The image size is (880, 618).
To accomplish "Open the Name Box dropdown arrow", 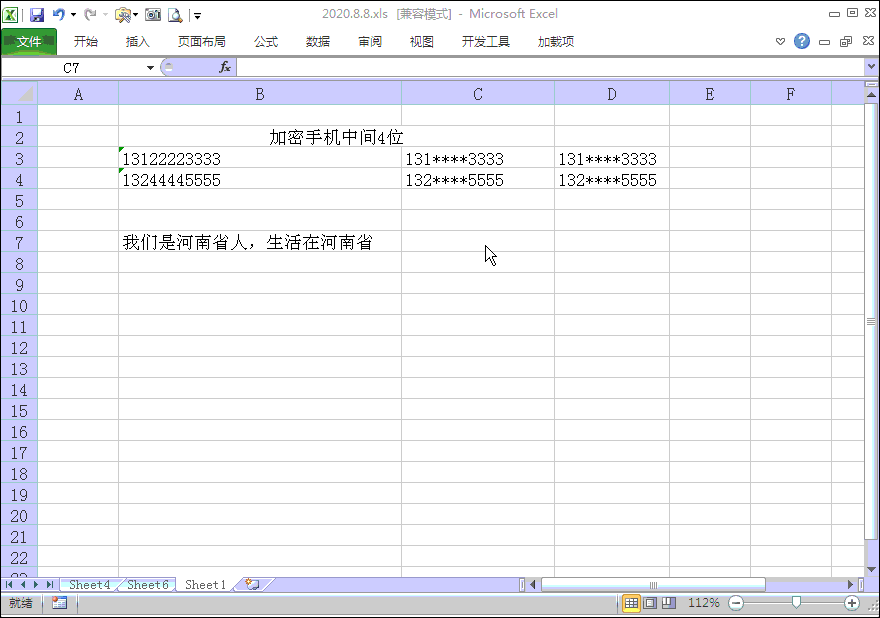I will click(149, 67).
